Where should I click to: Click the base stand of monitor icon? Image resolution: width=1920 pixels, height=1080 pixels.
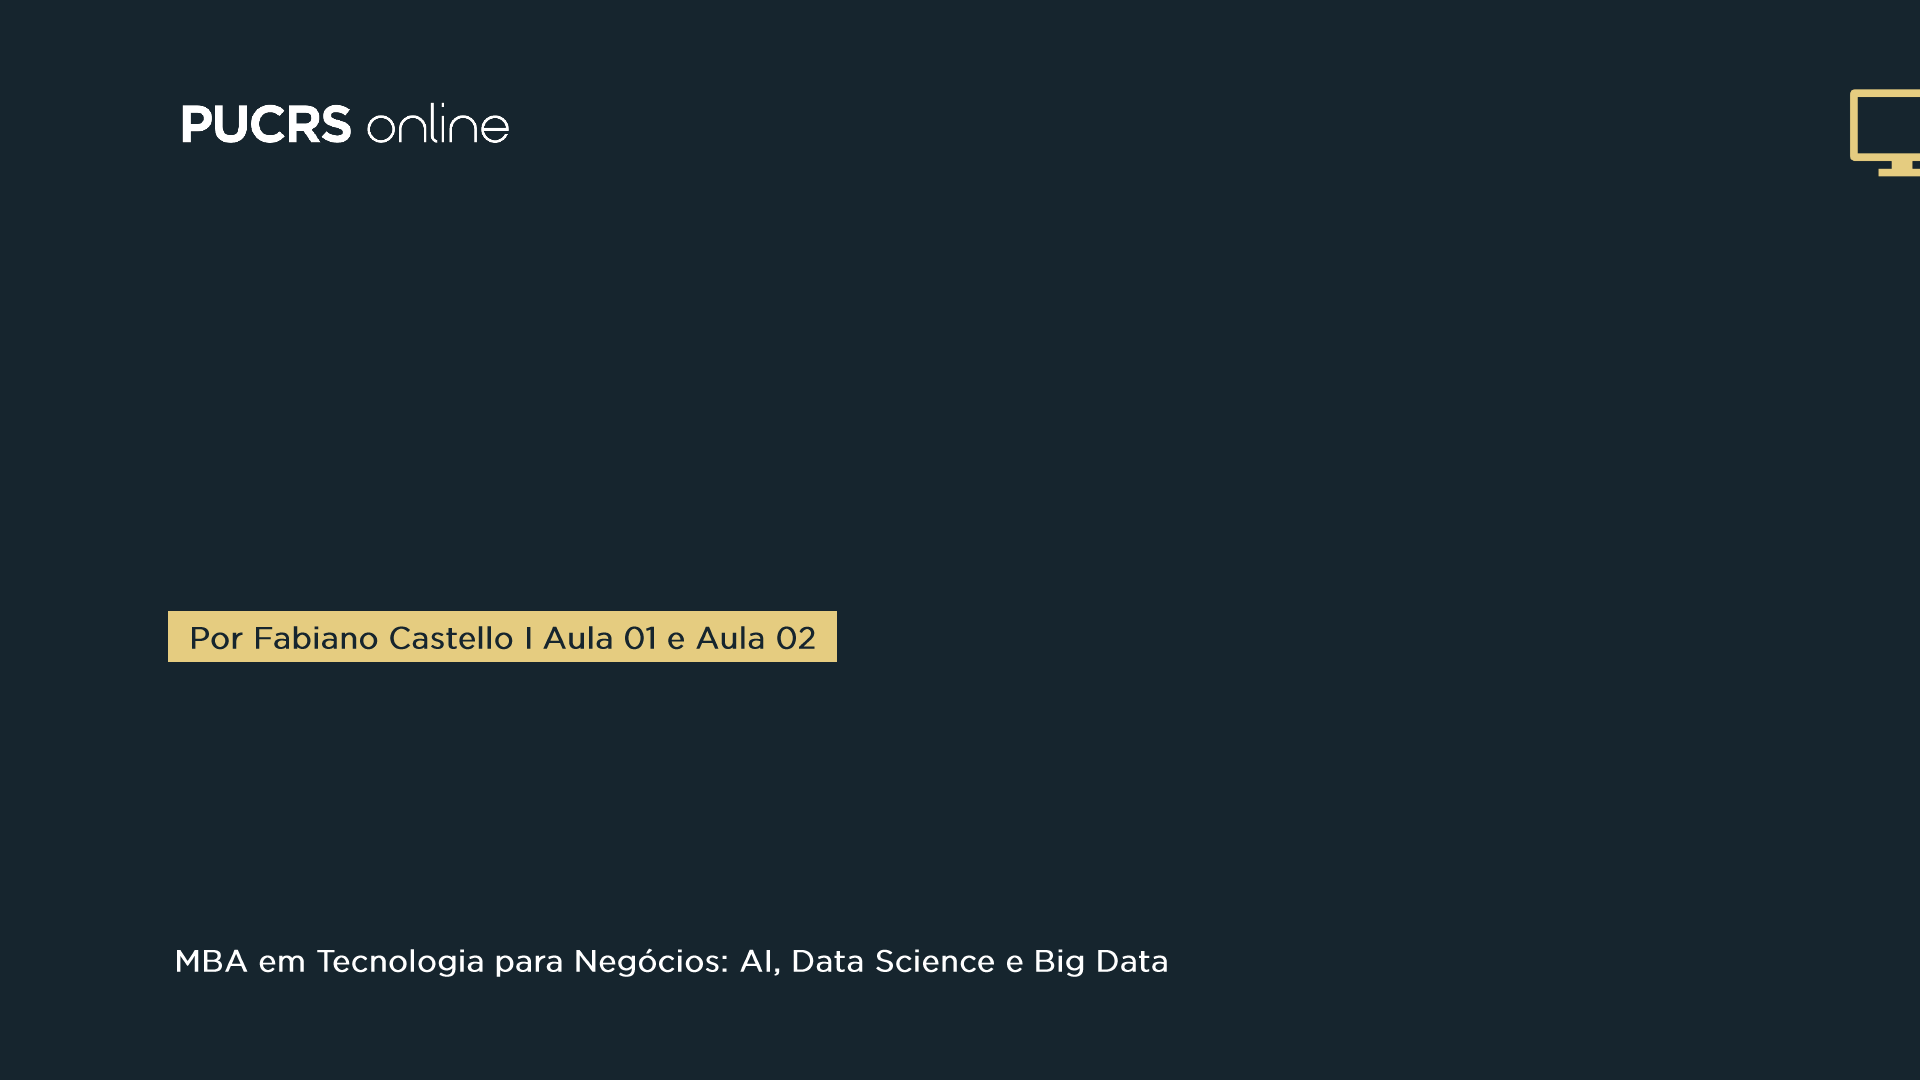coord(1900,170)
